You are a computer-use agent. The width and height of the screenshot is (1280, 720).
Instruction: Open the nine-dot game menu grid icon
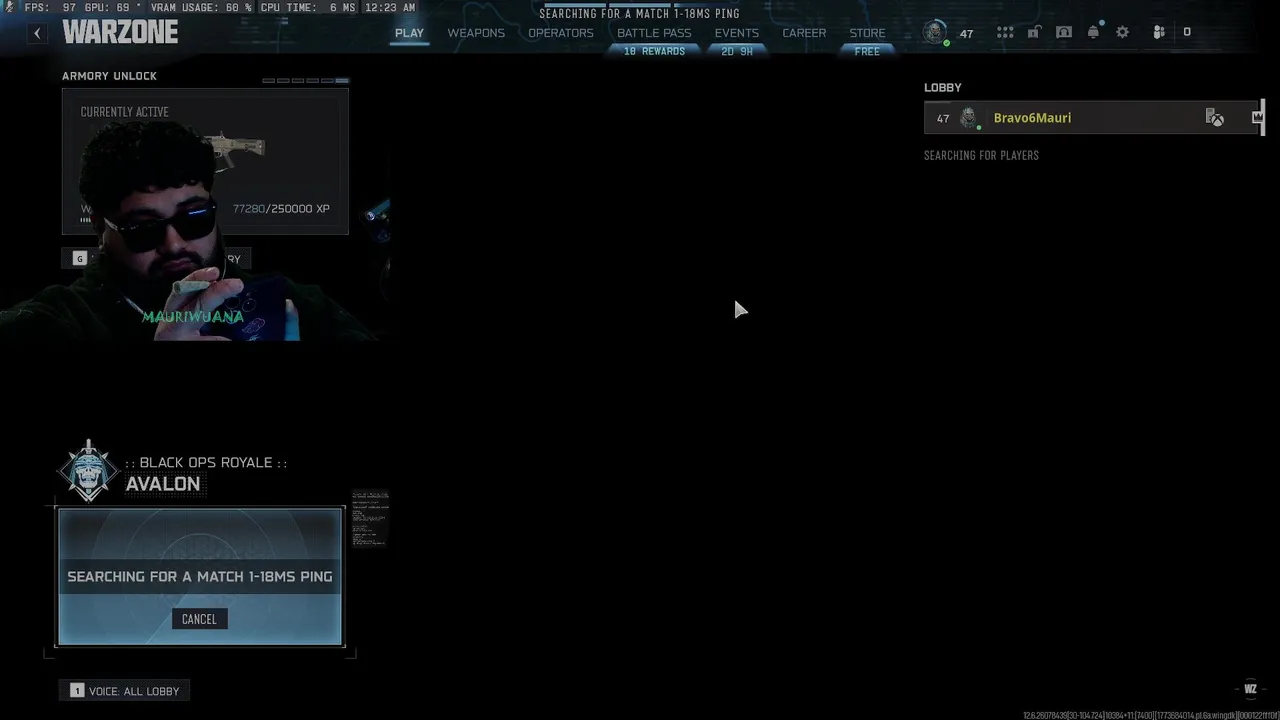pyautogui.click(x=1005, y=32)
